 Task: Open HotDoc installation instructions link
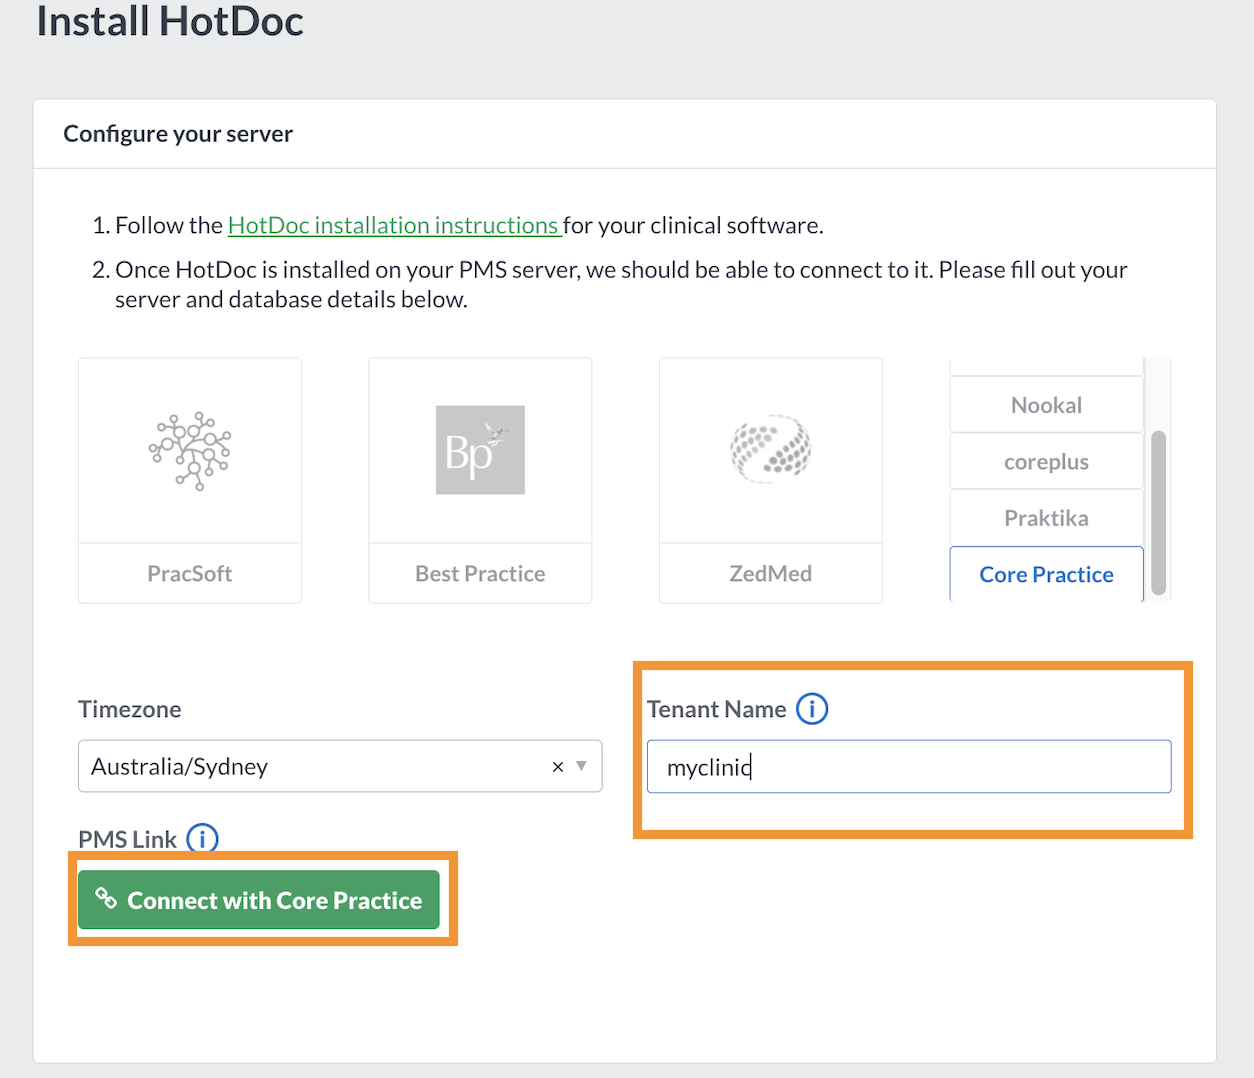coord(394,225)
